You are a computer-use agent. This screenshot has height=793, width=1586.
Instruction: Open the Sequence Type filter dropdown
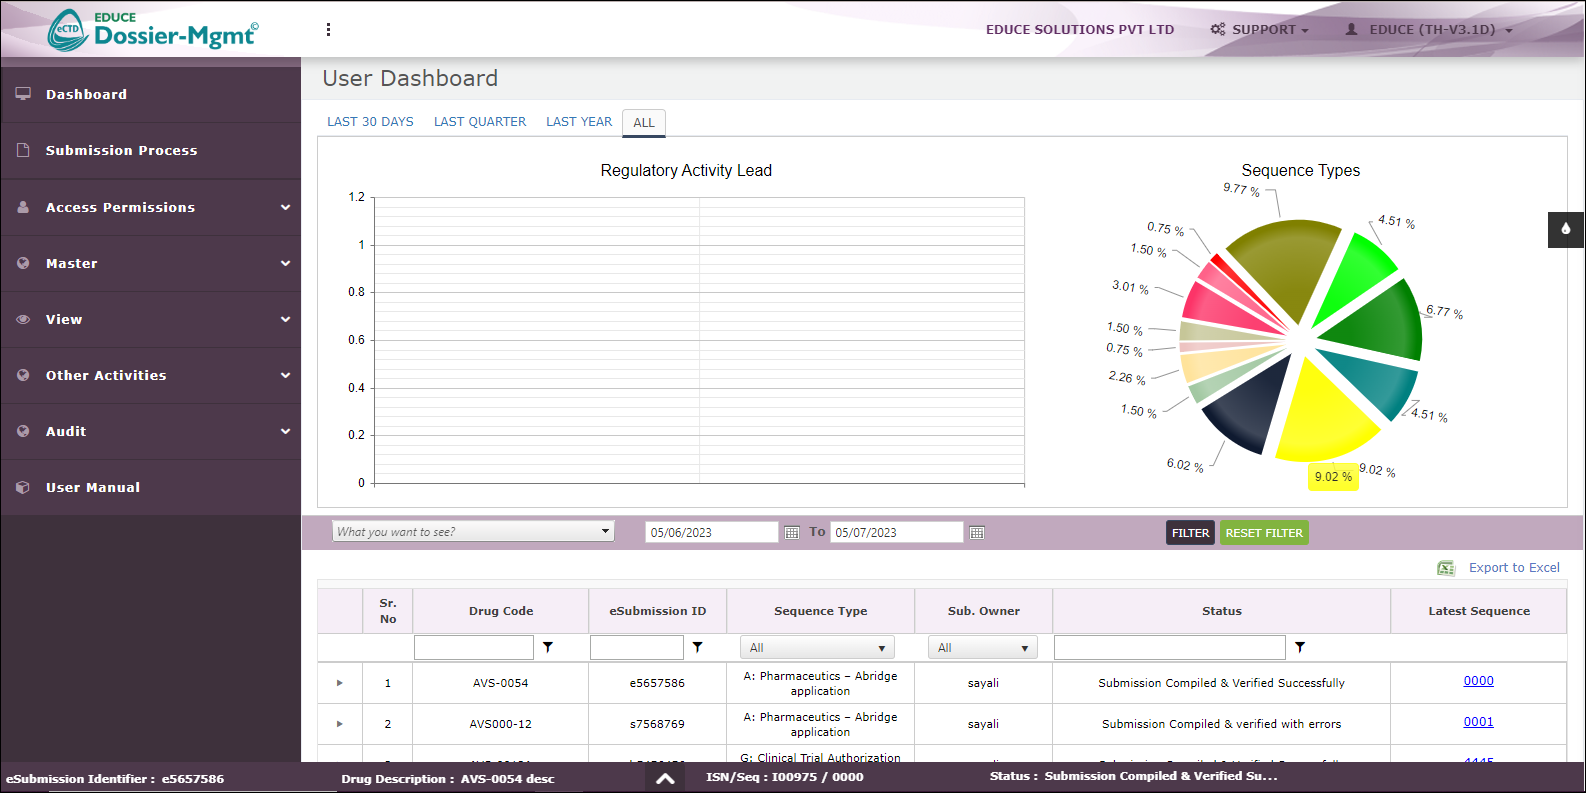(817, 648)
